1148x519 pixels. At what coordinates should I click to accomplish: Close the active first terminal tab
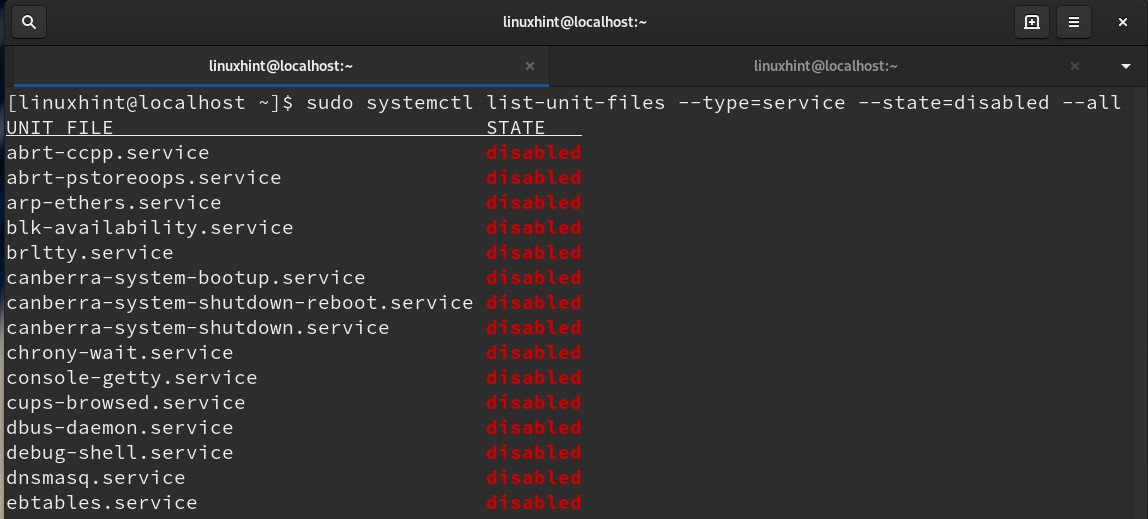(x=531, y=66)
